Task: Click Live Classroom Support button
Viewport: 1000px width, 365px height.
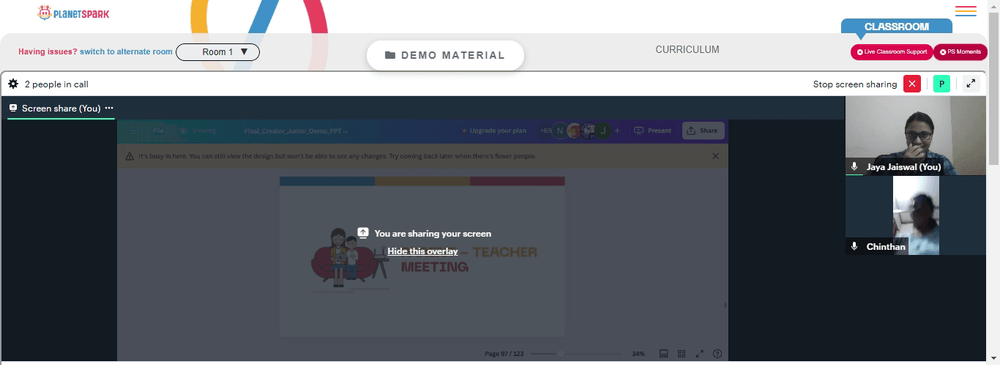Action: (x=891, y=52)
